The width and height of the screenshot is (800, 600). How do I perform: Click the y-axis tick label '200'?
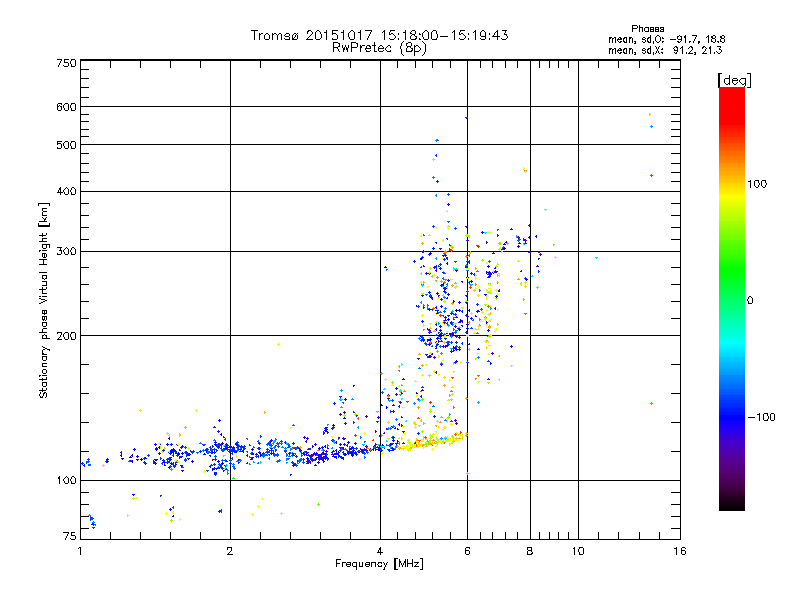(66, 336)
